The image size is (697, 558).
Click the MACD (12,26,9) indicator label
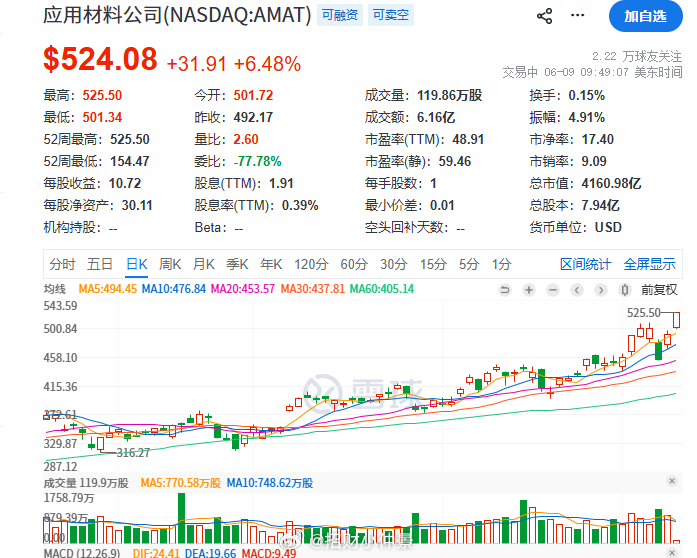coord(82,553)
